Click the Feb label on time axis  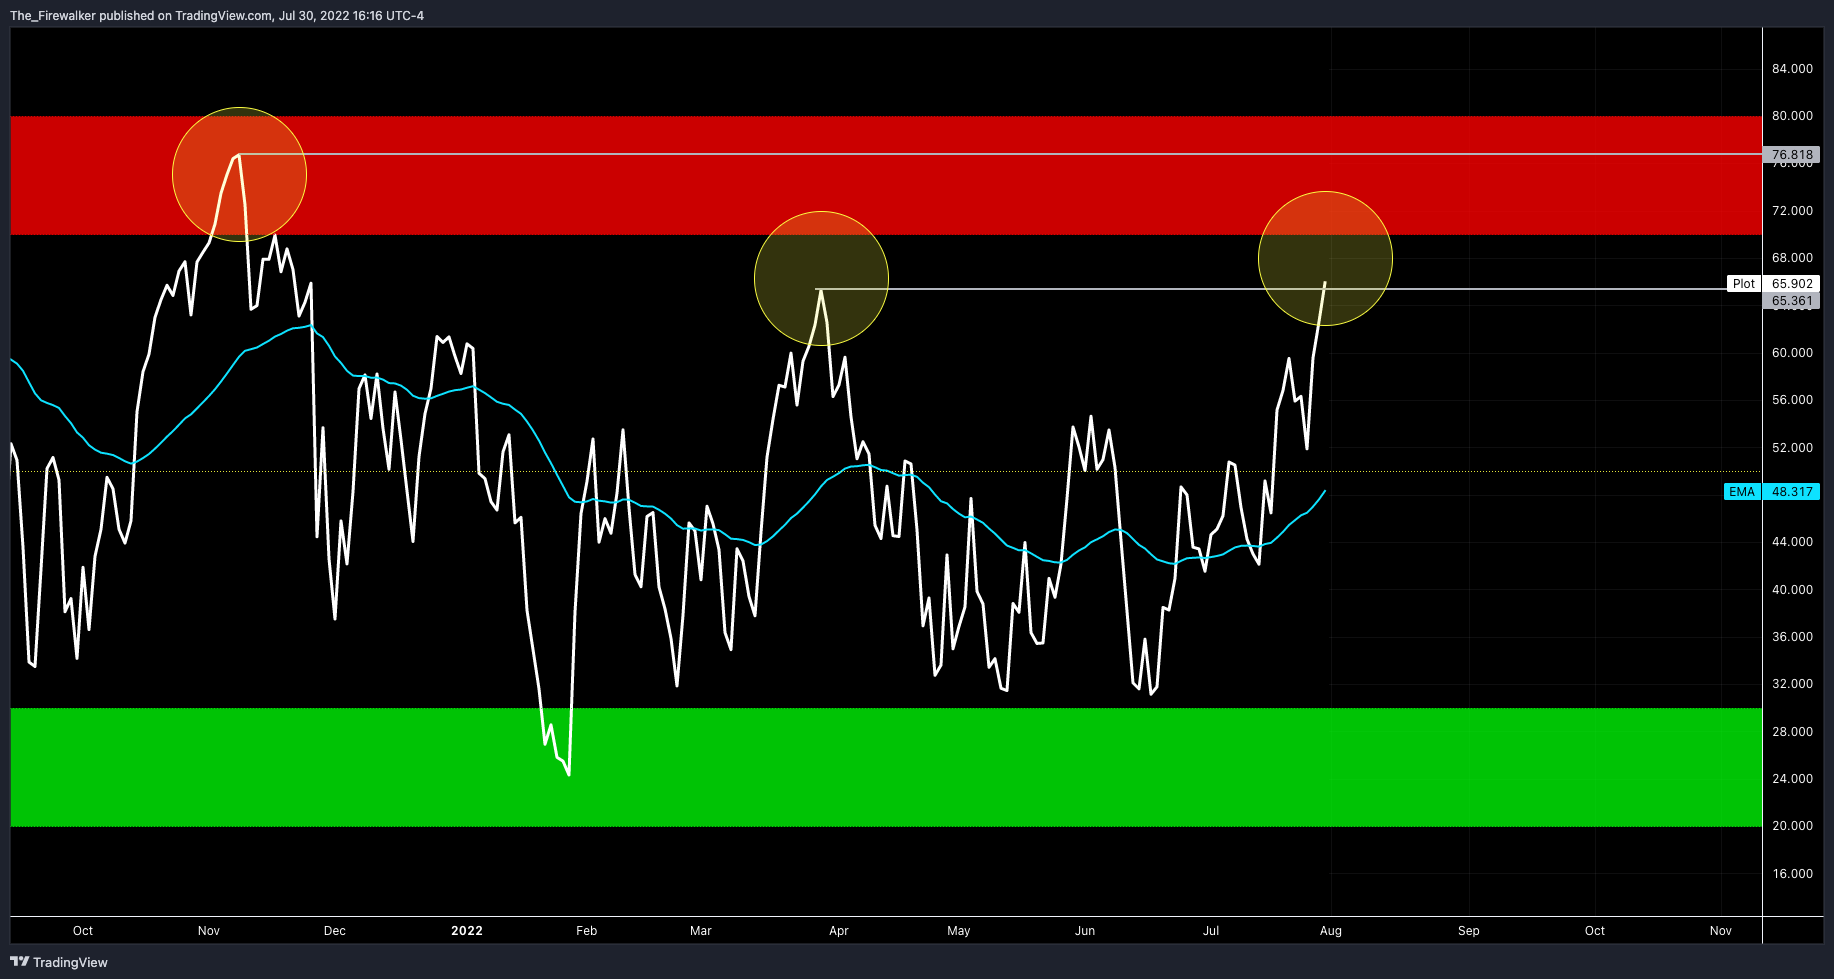pyautogui.click(x=587, y=931)
